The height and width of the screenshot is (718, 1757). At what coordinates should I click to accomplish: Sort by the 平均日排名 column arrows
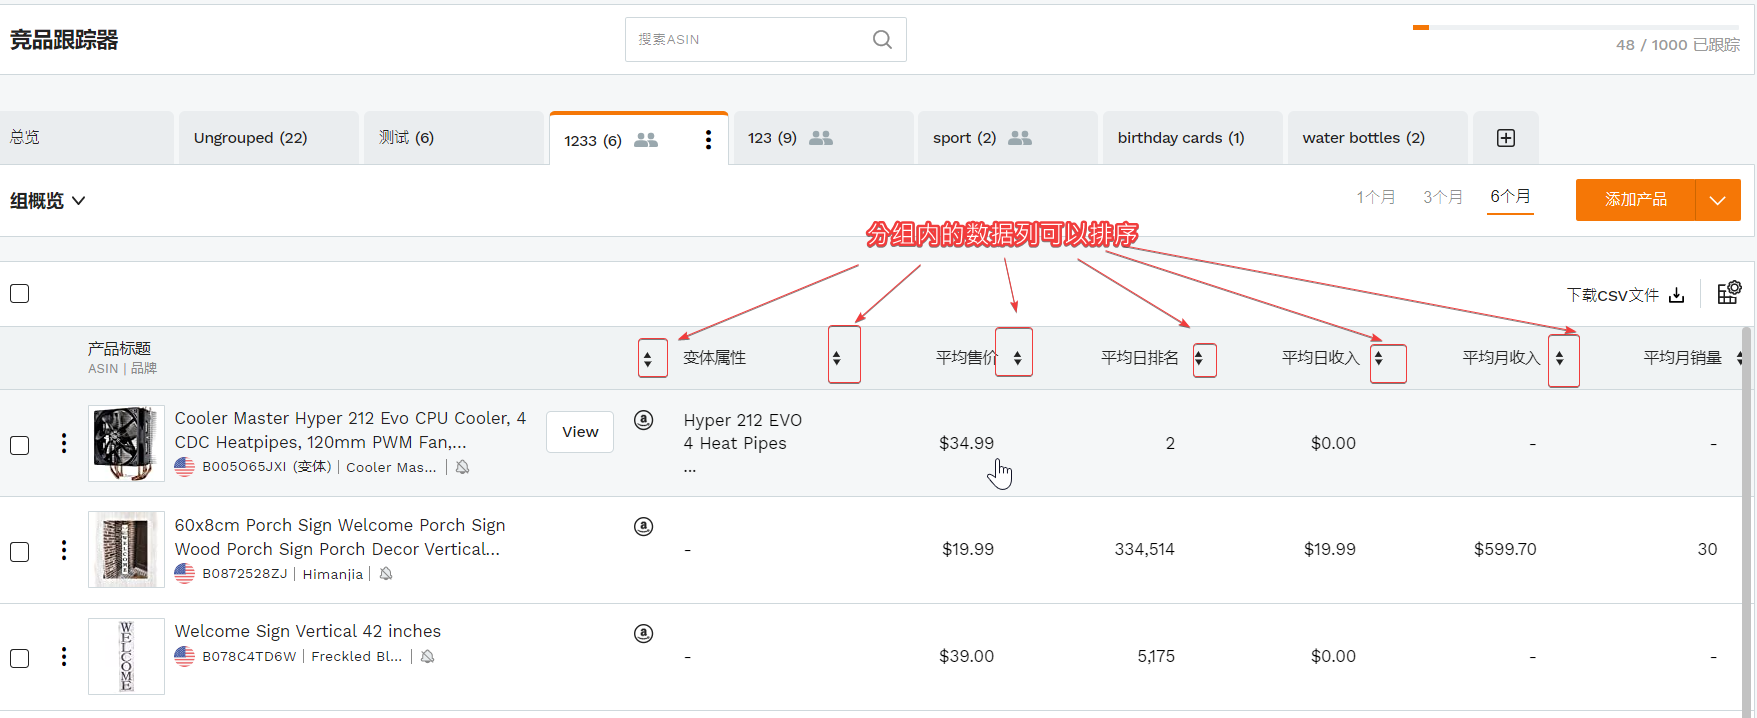point(1198,358)
